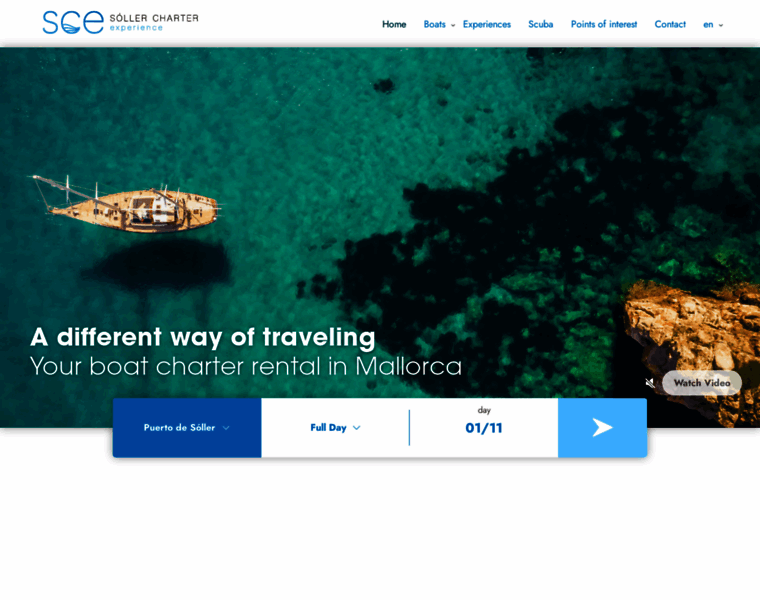Unmute the video using the speaker icon
Screen dimensions: 760x600
pyautogui.click(x=650, y=383)
